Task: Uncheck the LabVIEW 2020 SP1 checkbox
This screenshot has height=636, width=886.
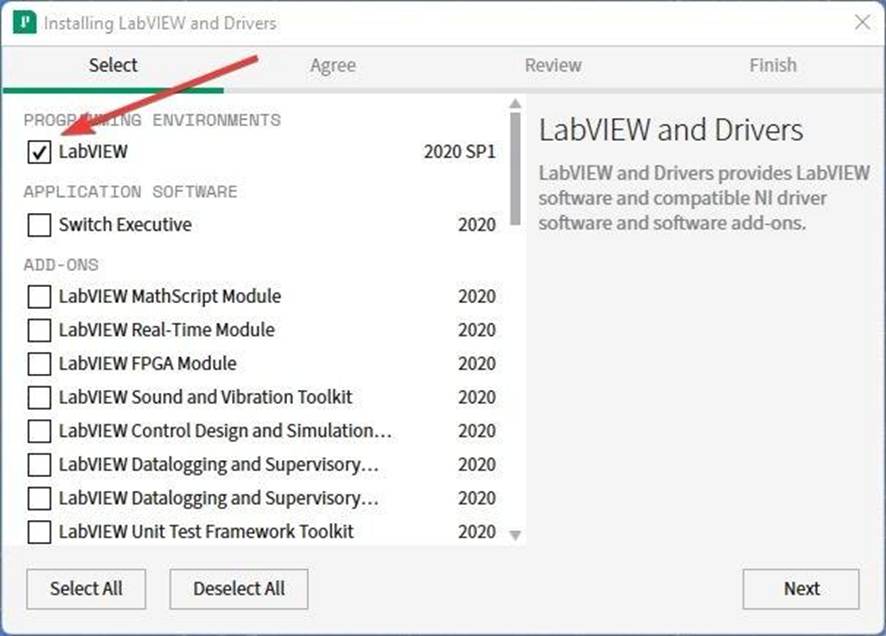Action: pos(39,152)
